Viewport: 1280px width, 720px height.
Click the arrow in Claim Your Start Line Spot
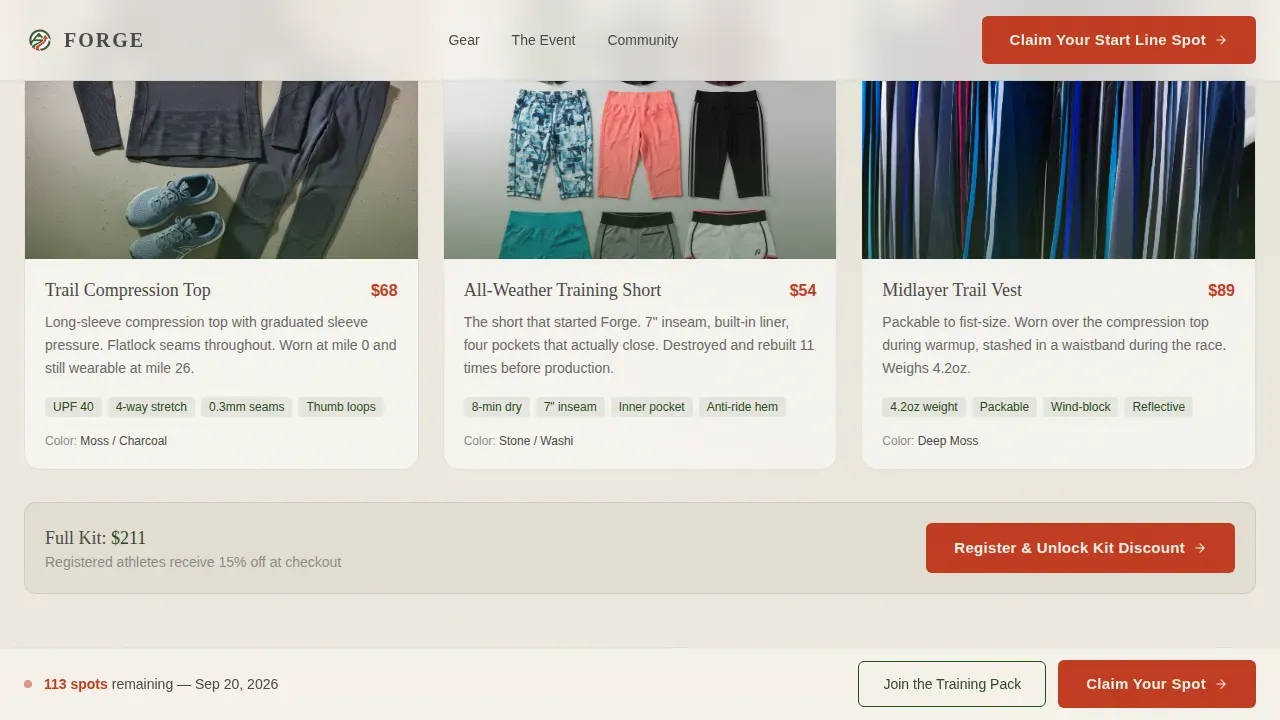1221,40
